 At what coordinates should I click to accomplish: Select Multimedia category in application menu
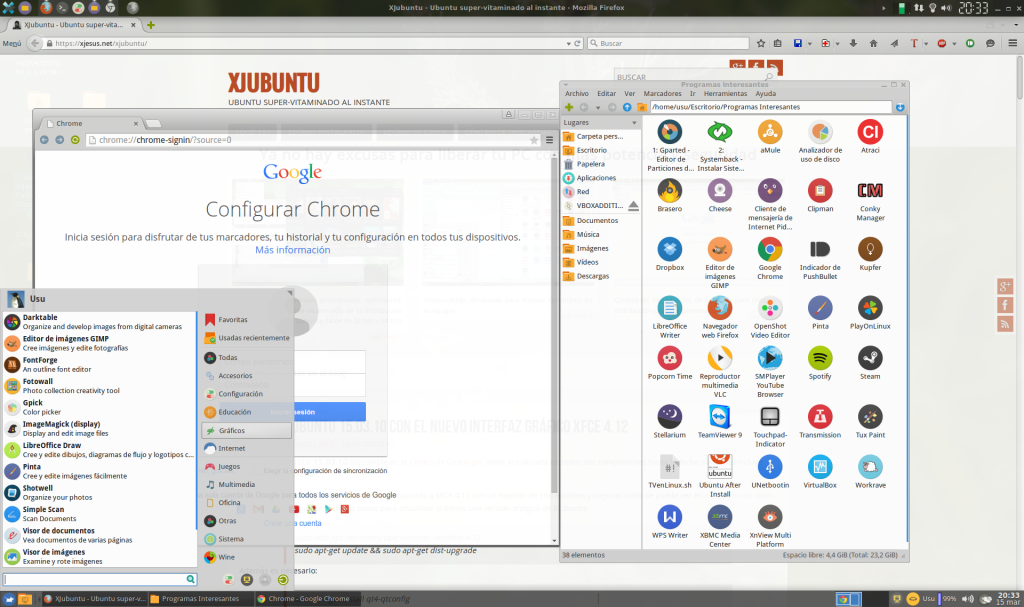(x=247, y=484)
